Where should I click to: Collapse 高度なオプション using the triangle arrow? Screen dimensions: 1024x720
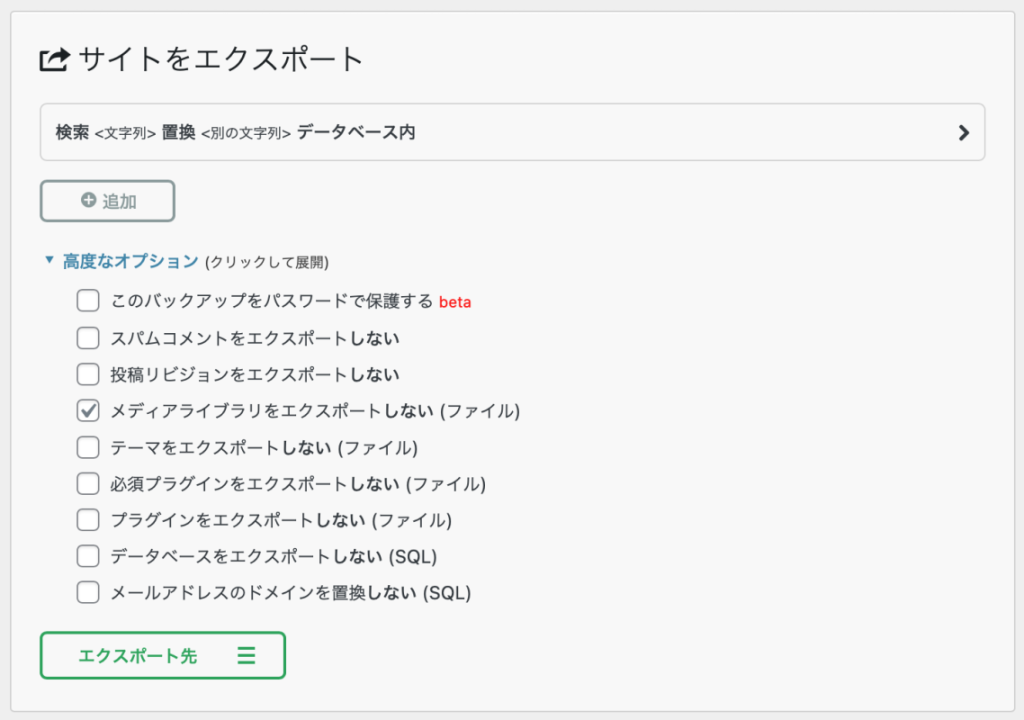pyautogui.click(x=48, y=260)
